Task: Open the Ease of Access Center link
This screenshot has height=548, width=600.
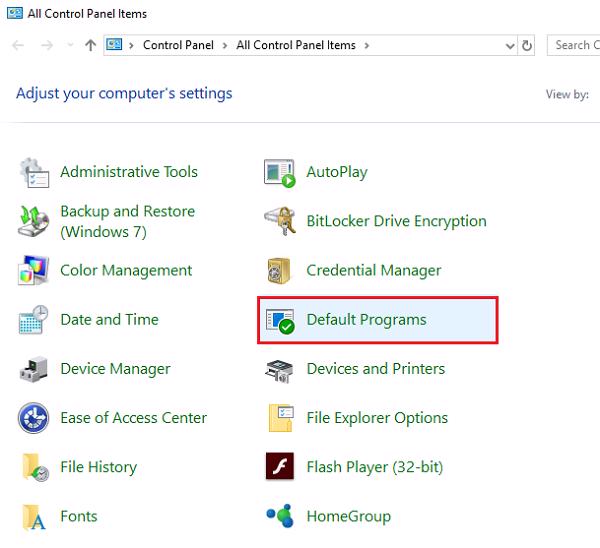Action: 134,418
